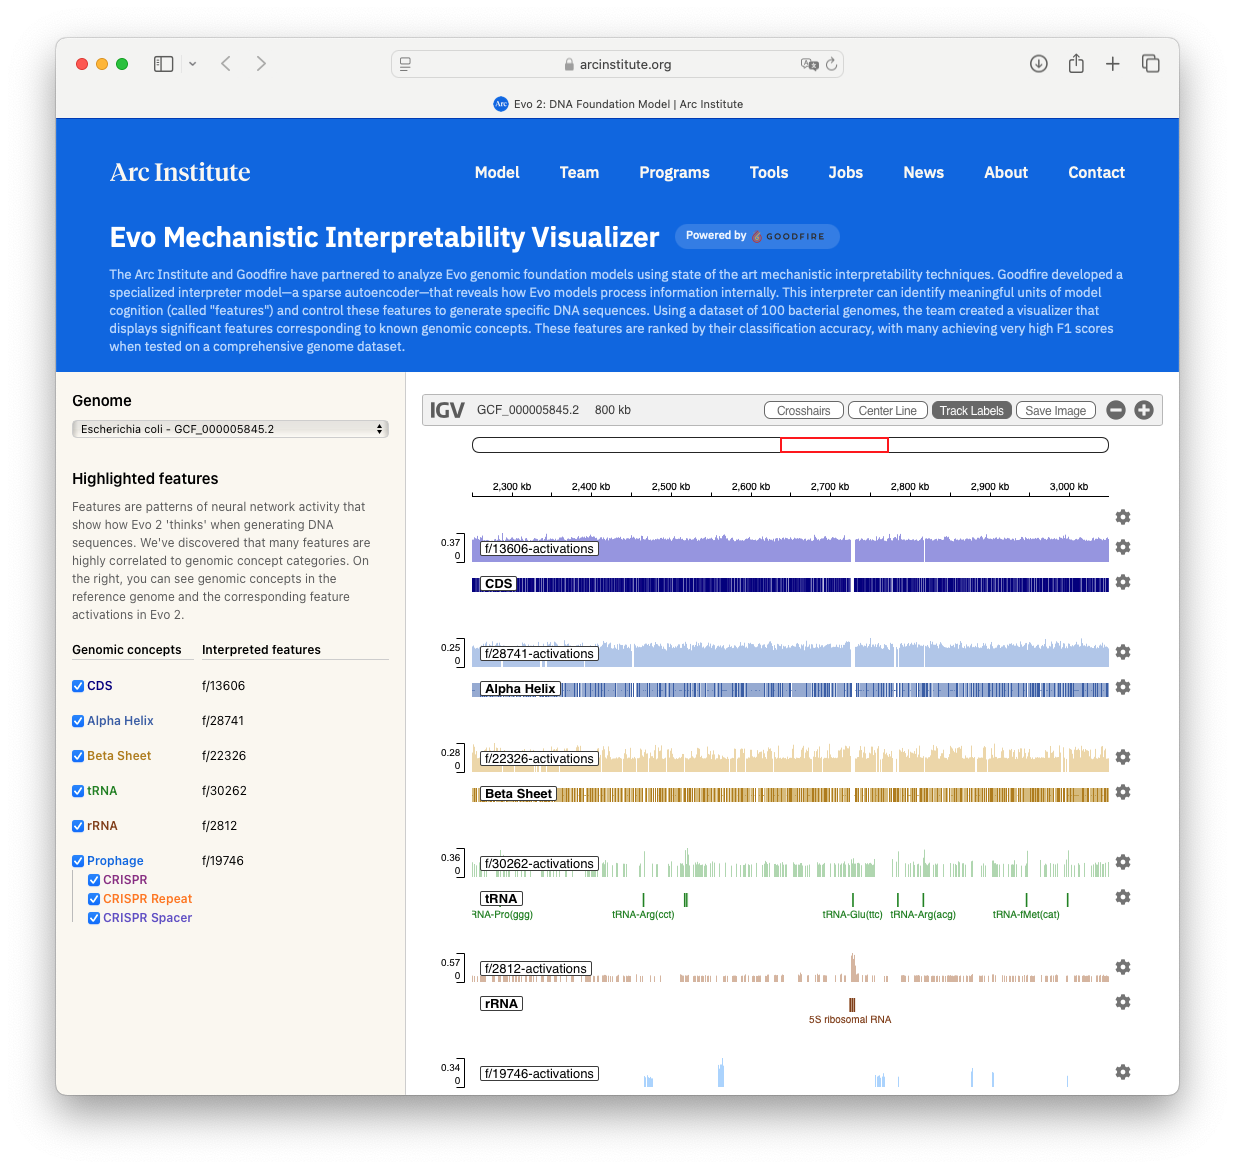The width and height of the screenshot is (1235, 1169).
Task: Uncheck the CDS genomic concept
Action: point(78,686)
